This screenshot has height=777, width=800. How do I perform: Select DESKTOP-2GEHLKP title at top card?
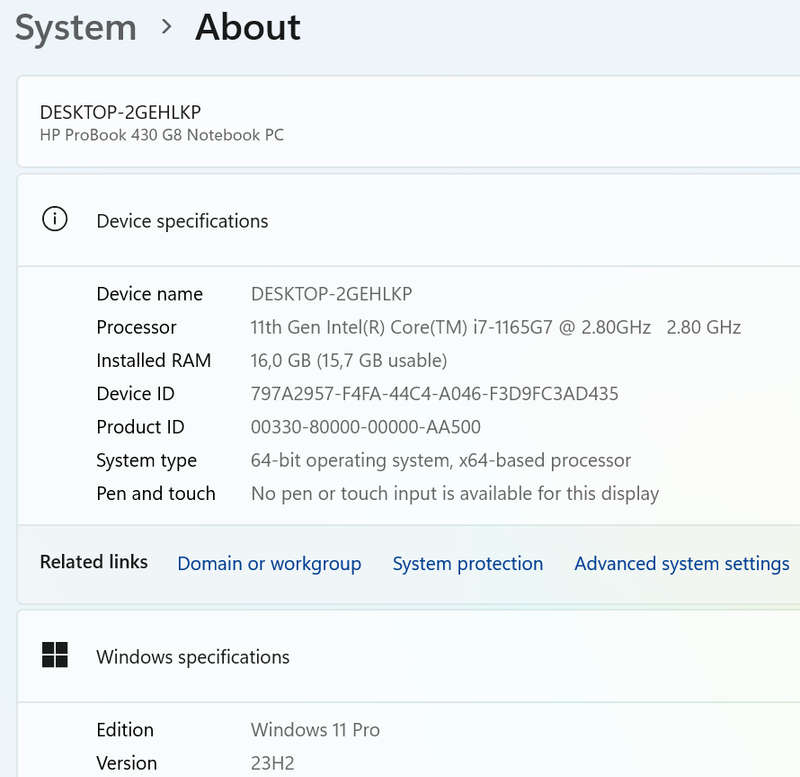[120, 112]
